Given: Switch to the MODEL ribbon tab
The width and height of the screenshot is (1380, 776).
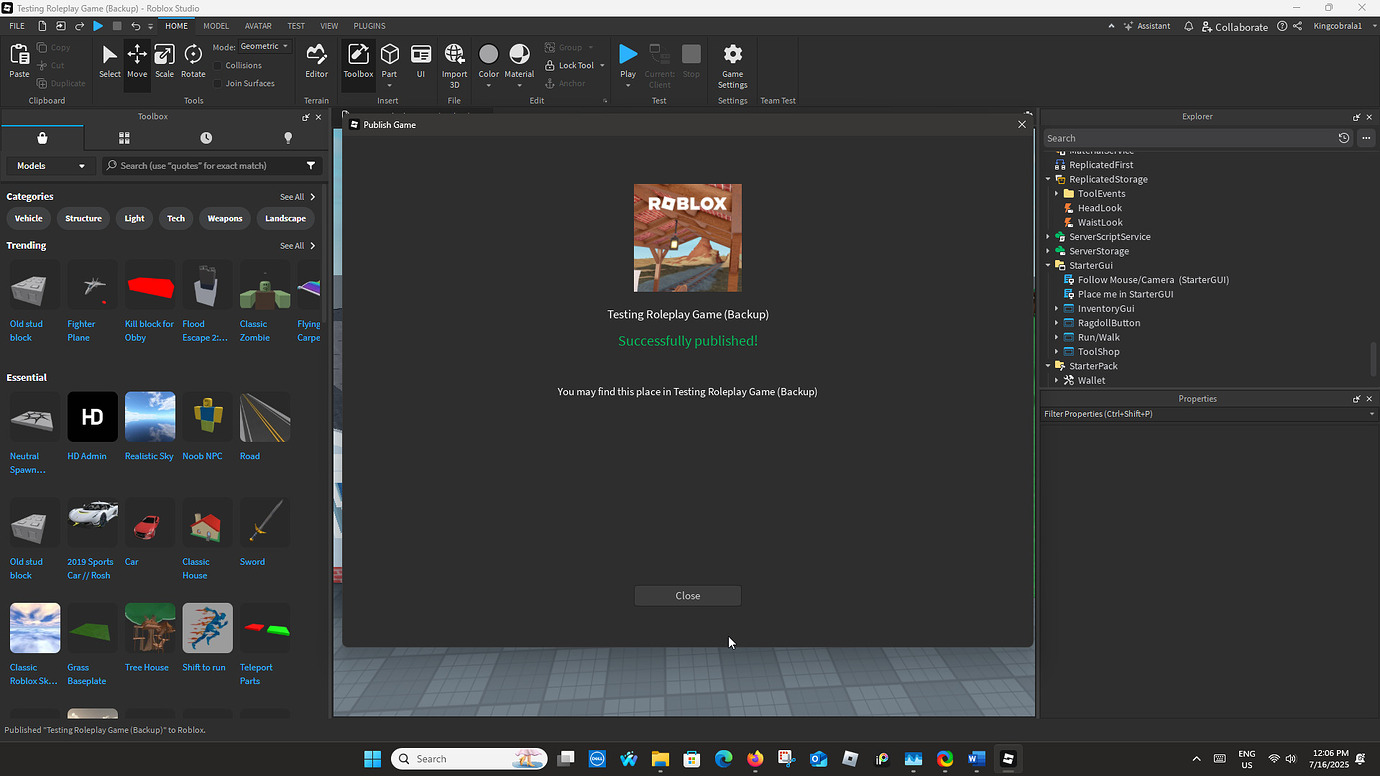Looking at the screenshot, I should (216, 25).
